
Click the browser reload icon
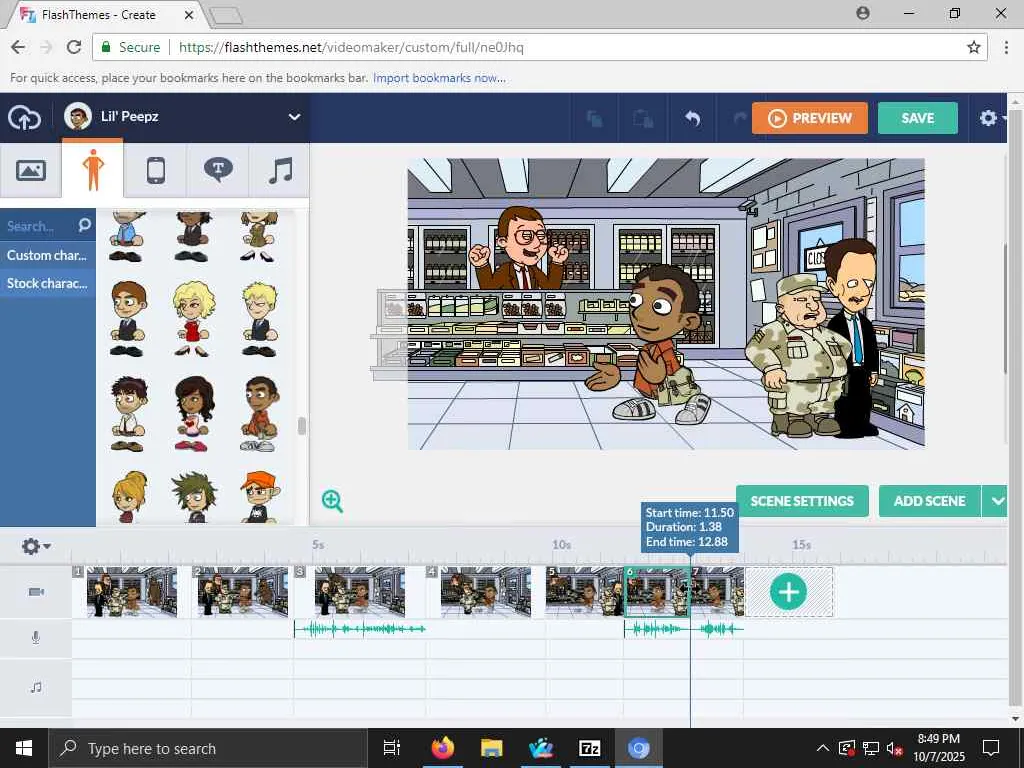(74, 47)
